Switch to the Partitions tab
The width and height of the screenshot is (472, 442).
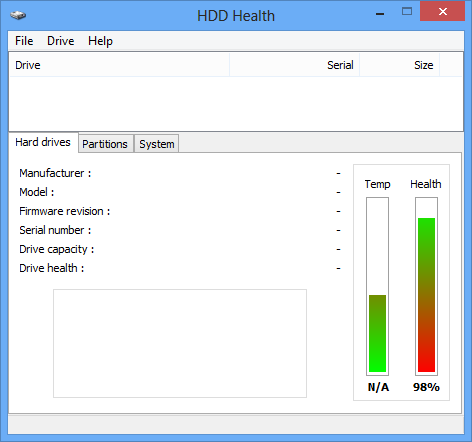tap(105, 144)
